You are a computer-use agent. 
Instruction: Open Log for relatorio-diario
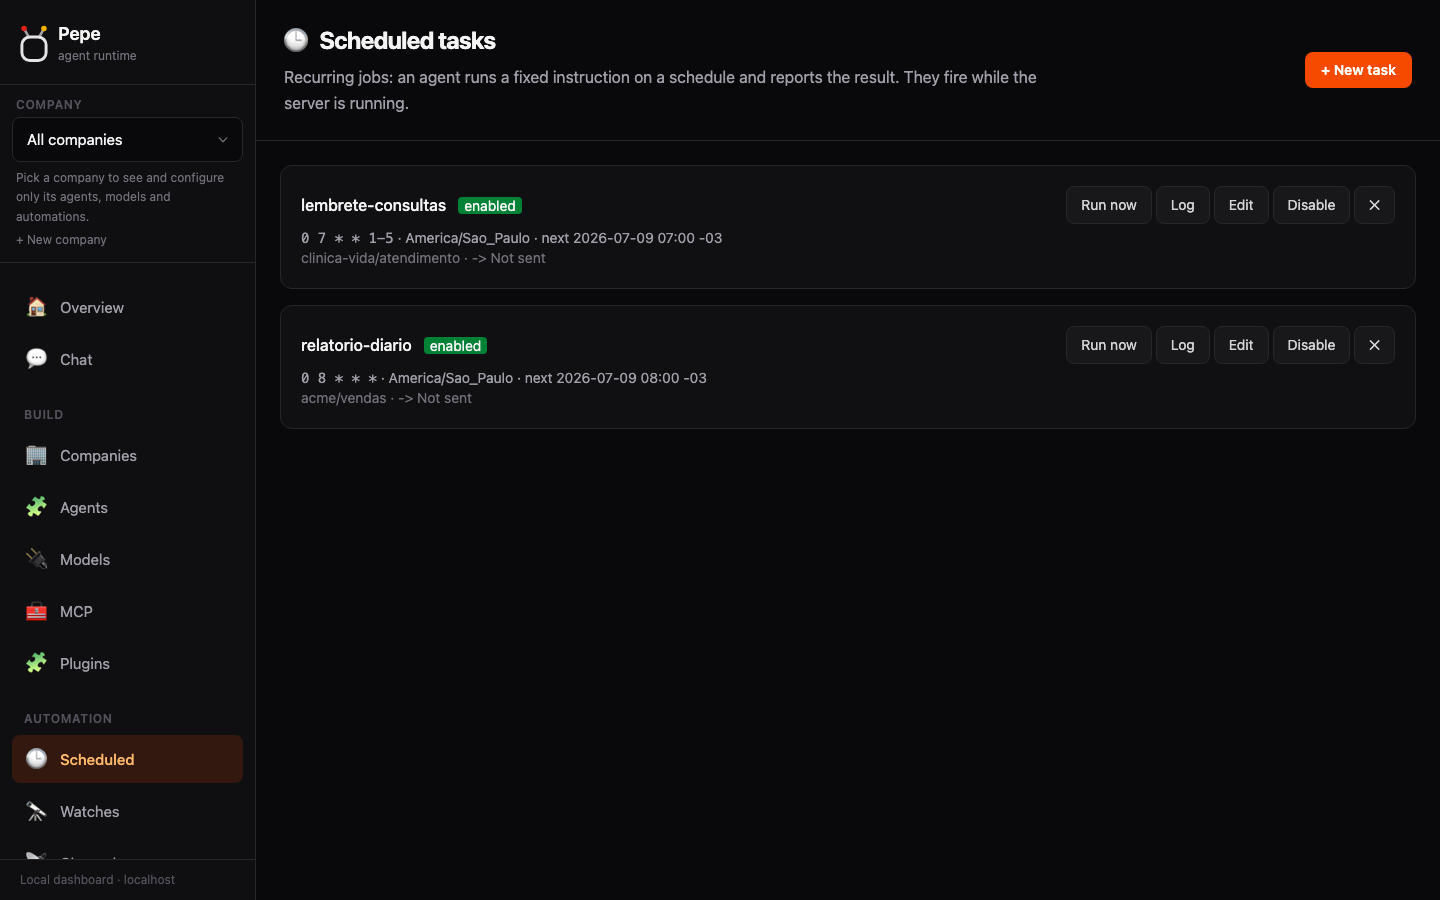(1183, 345)
